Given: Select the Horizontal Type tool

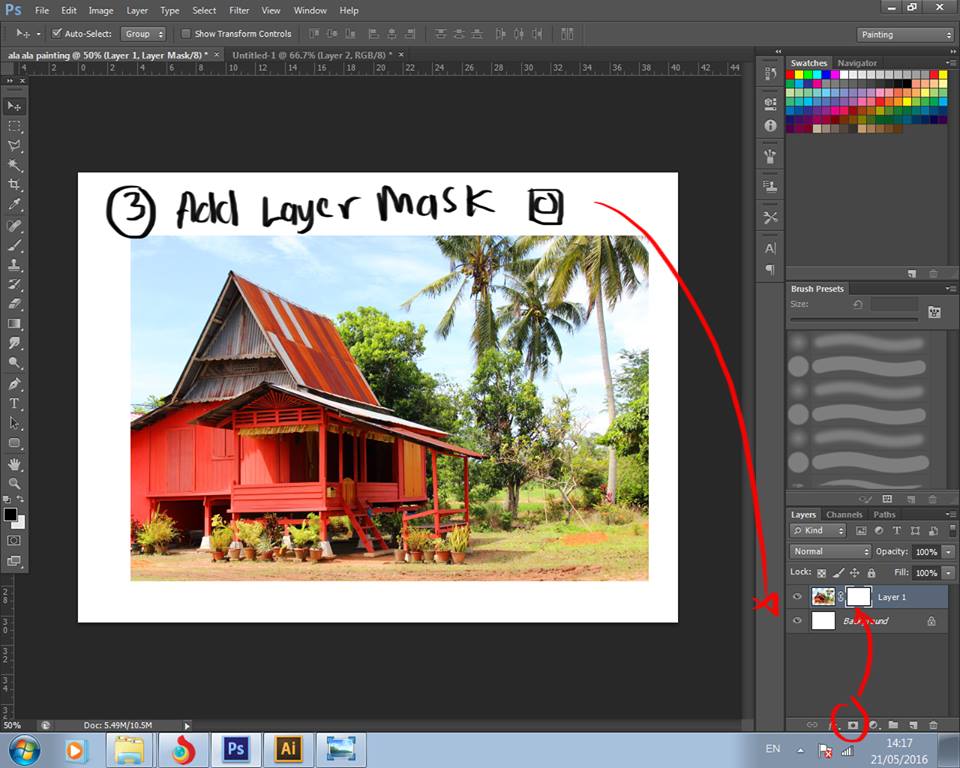Looking at the screenshot, I should [14, 403].
